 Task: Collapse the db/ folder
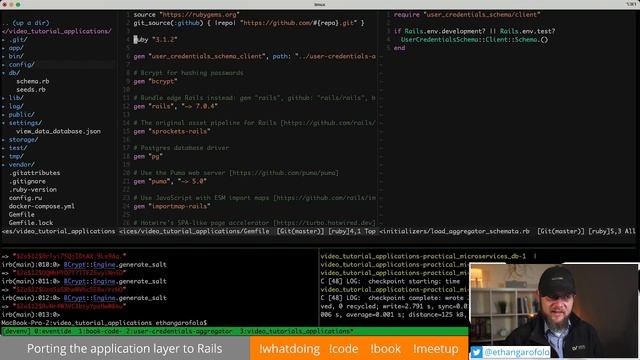coord(14,73)
